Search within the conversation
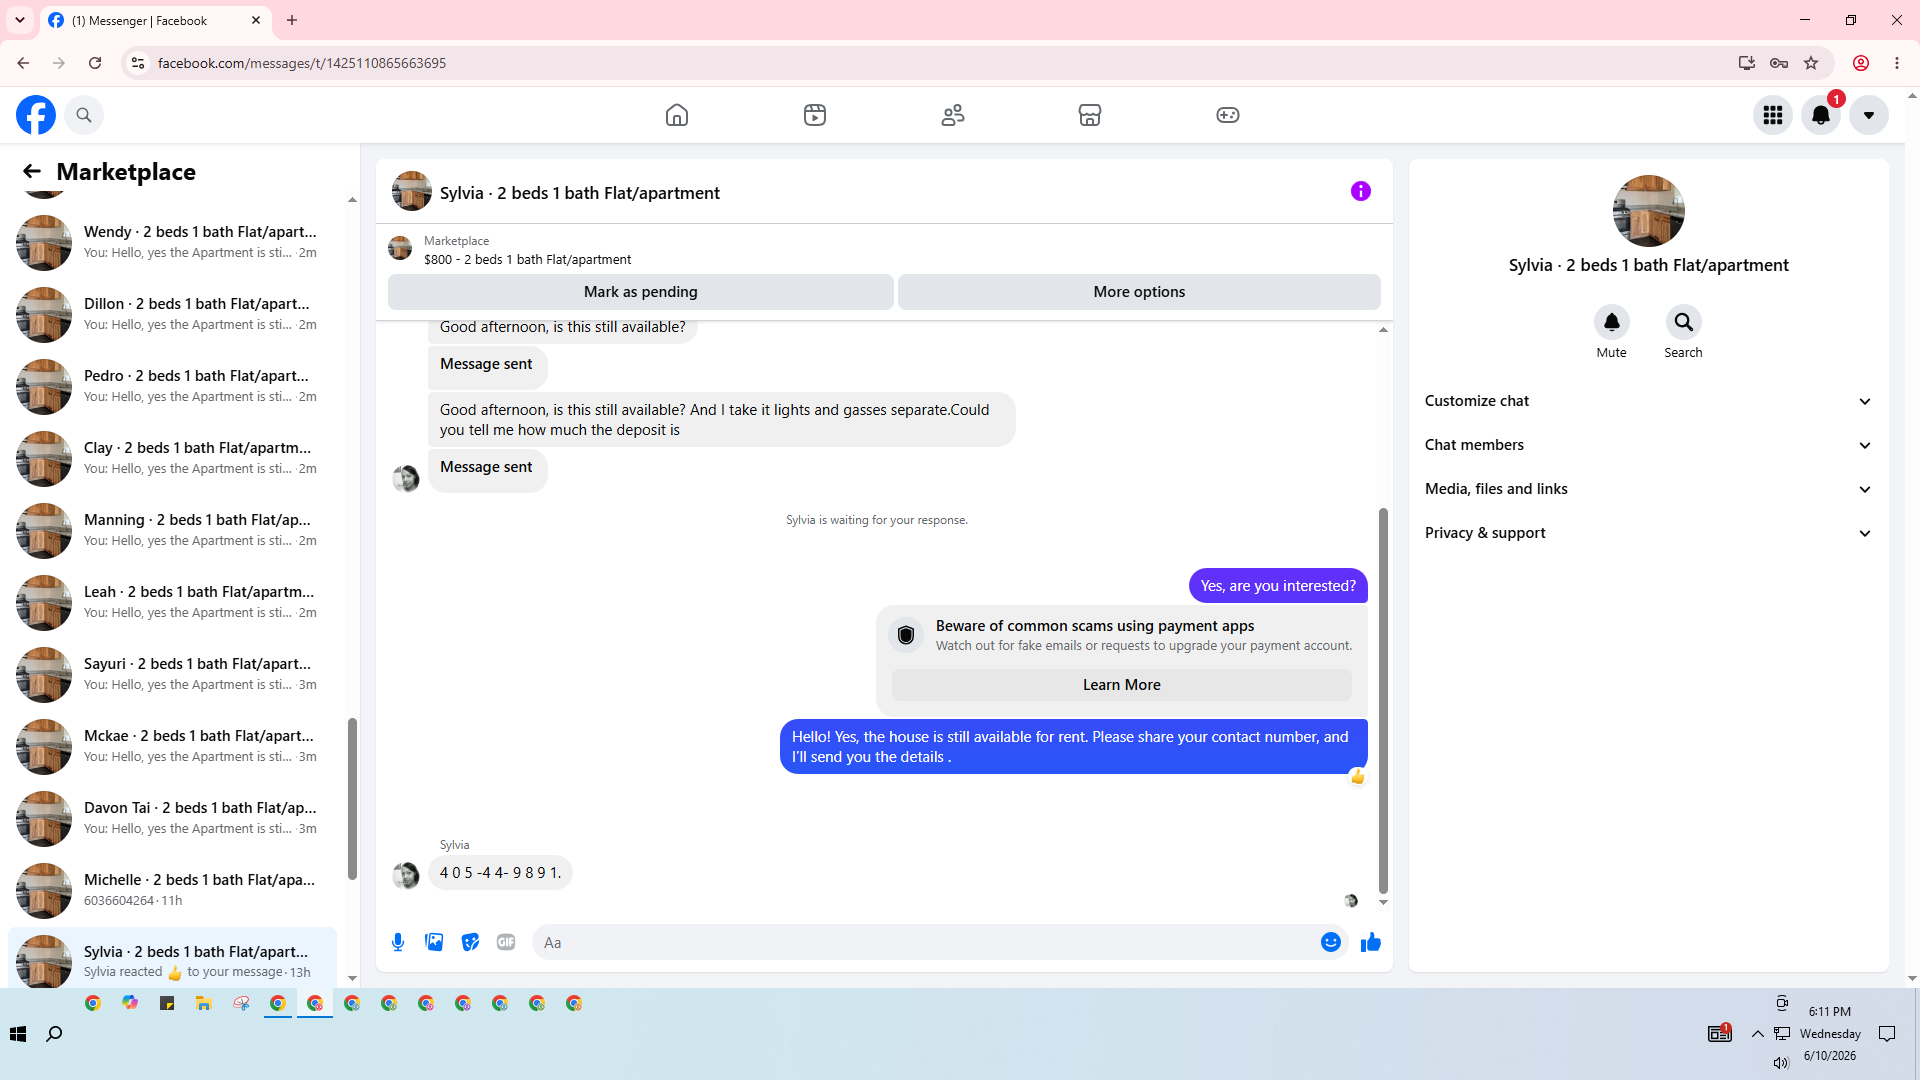This screenshot has height=1080, width=1920. [1684, 322]
